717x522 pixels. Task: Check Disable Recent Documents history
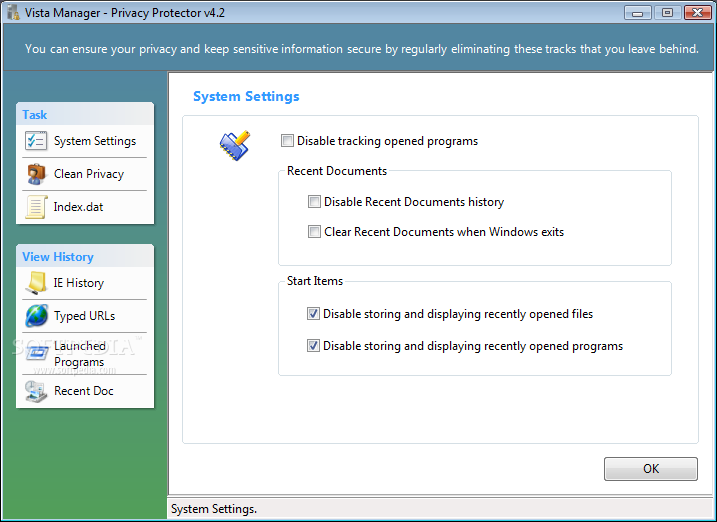pos(314,202)
